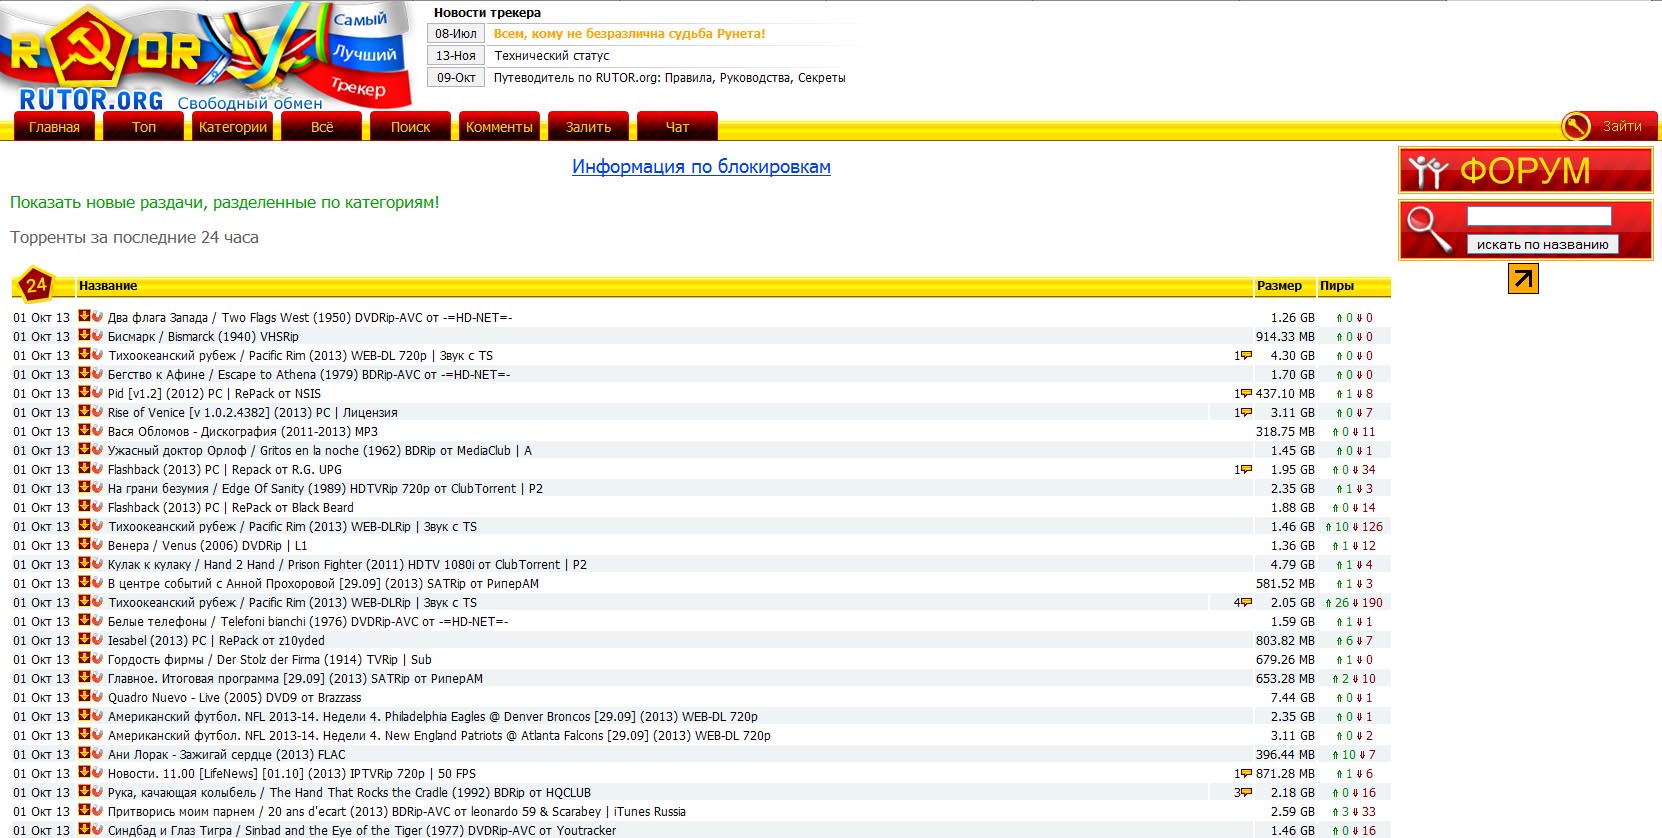Click Показать новые раздачи по категориям link
1662x838 pixels.
[x=225, y=202]
